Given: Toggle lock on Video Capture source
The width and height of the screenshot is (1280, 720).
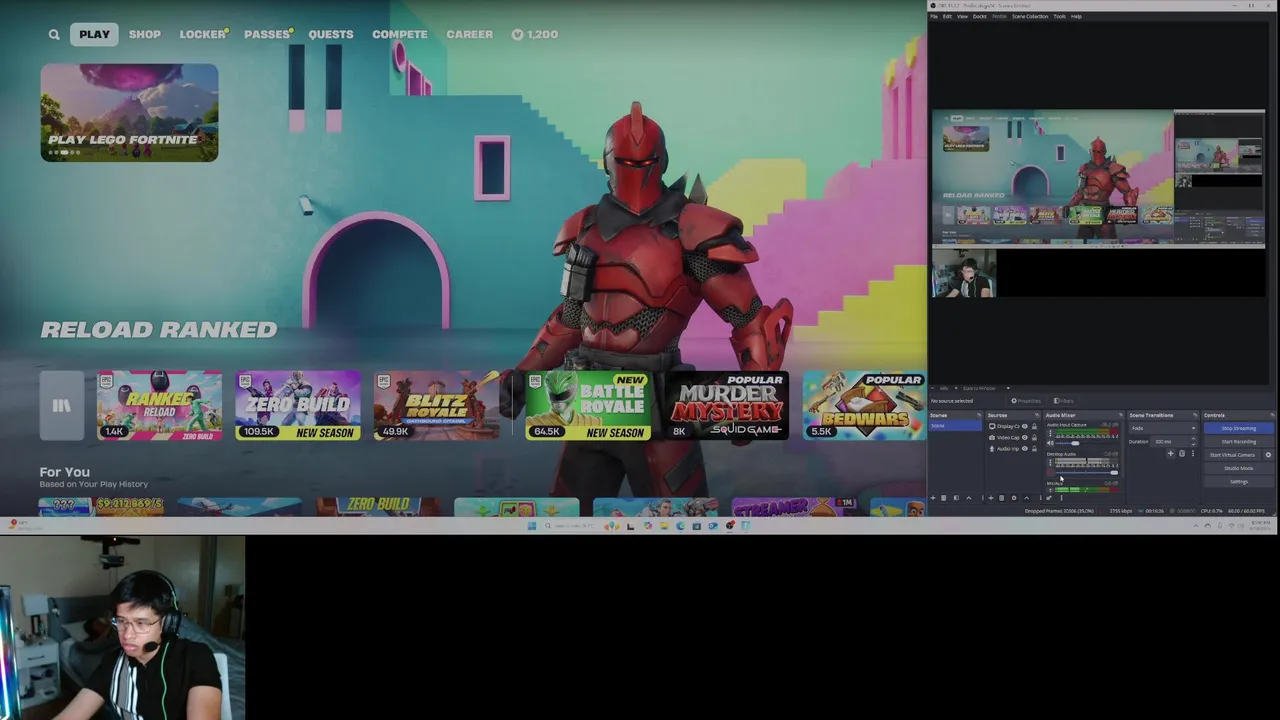Looking at the screenshot, I should click(1034, 437).
